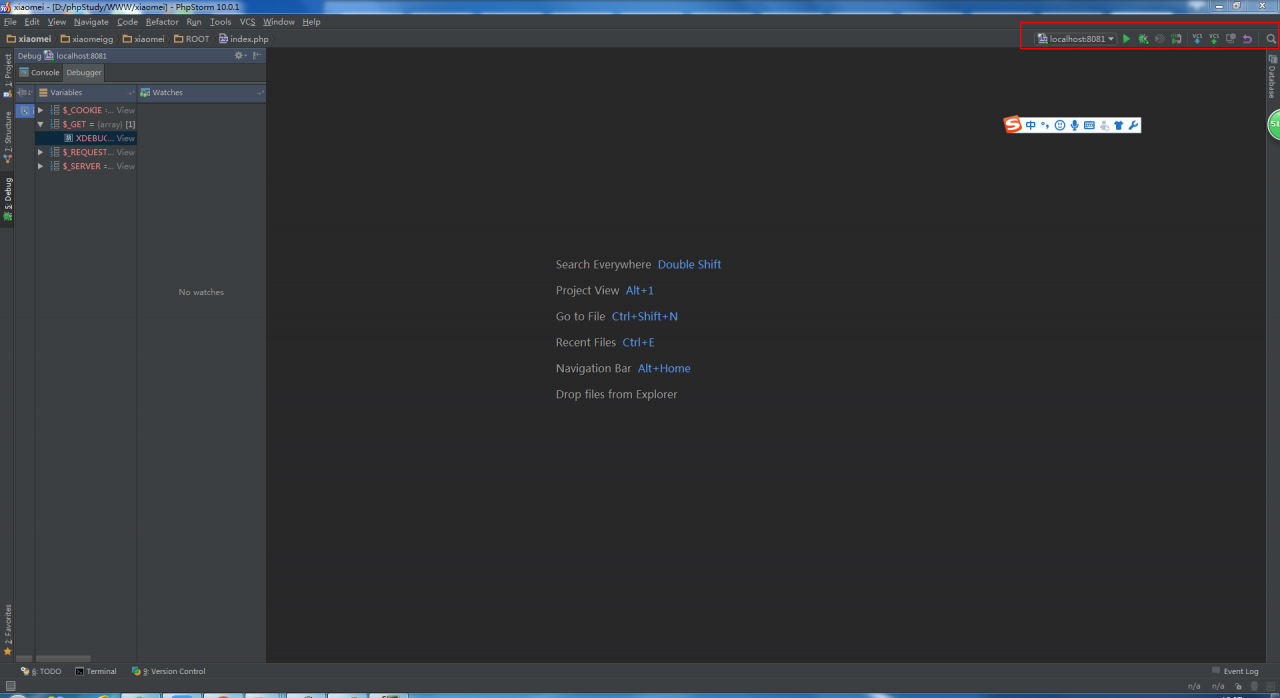The width and height of the screenshot is (1280, 698).
Task: Open the 1: Project tool window
Action: click(x=7, y=74)
